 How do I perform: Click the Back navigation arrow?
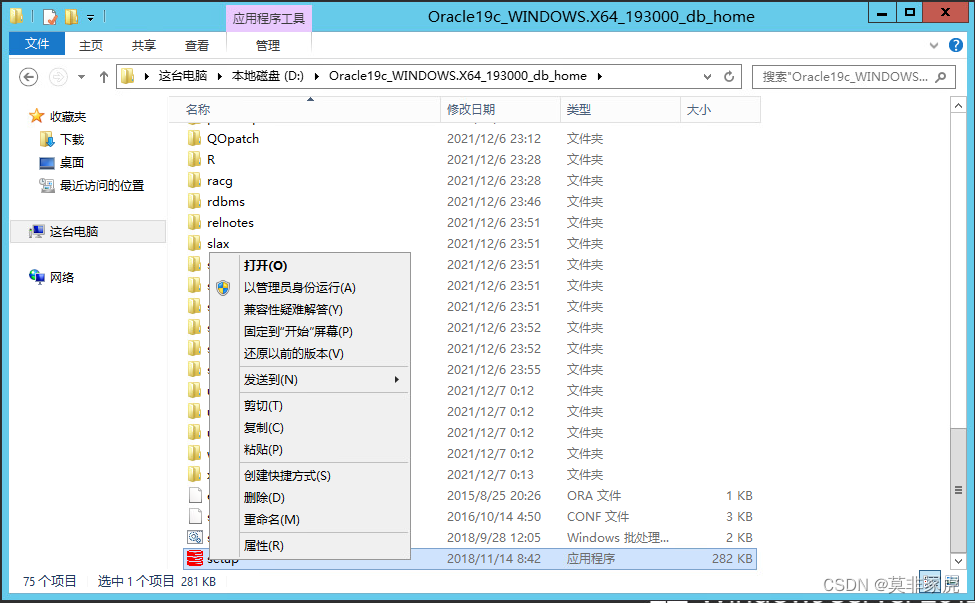point(29,76)
